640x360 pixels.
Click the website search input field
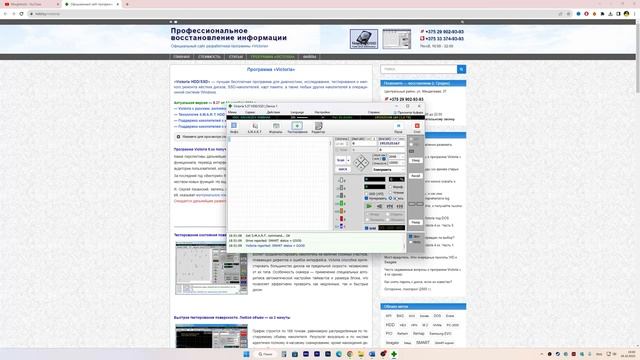point(419,69)
